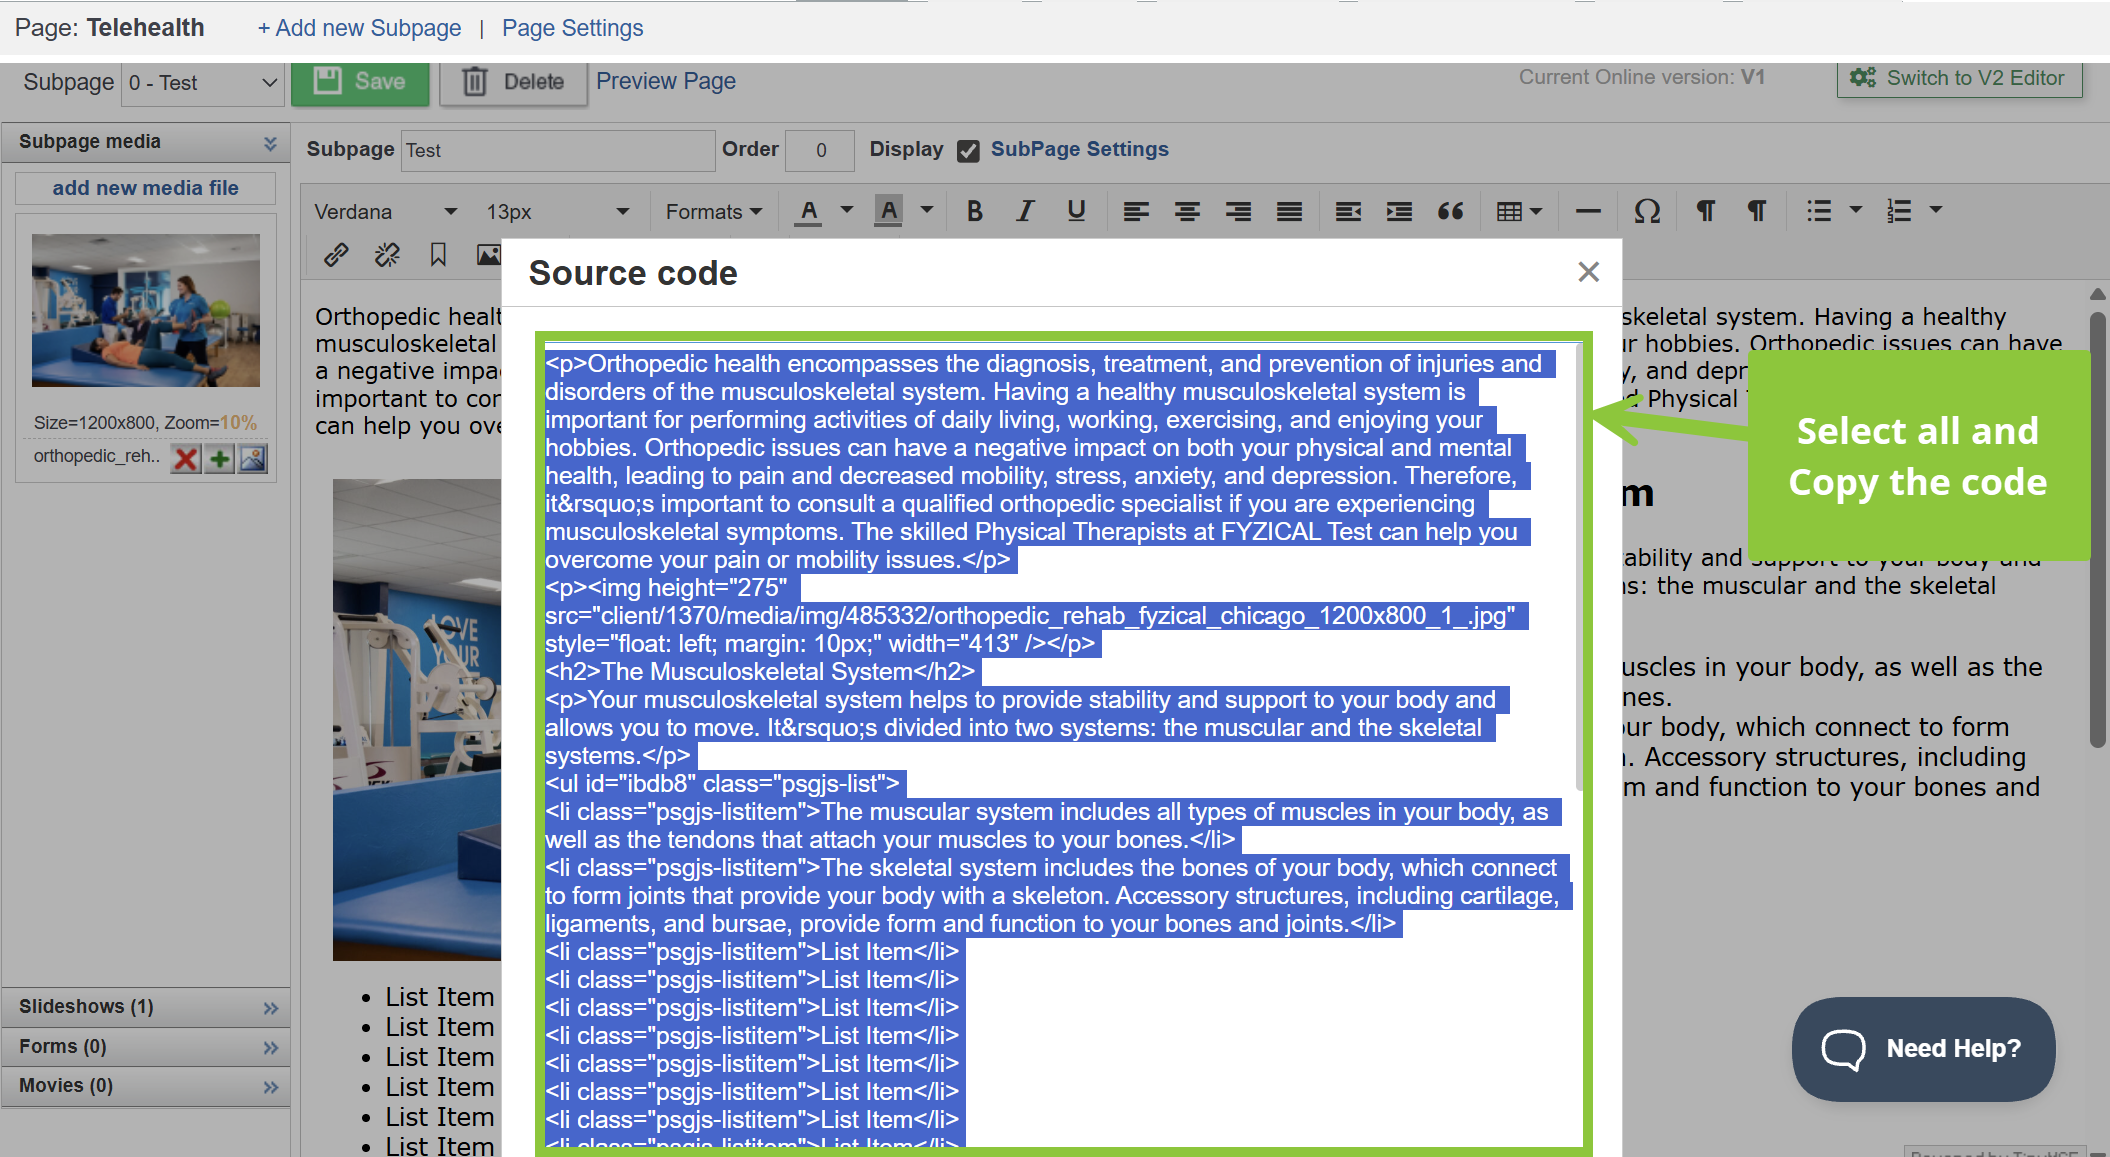Underline text using the toolbar button

[x=1076, y=211]
